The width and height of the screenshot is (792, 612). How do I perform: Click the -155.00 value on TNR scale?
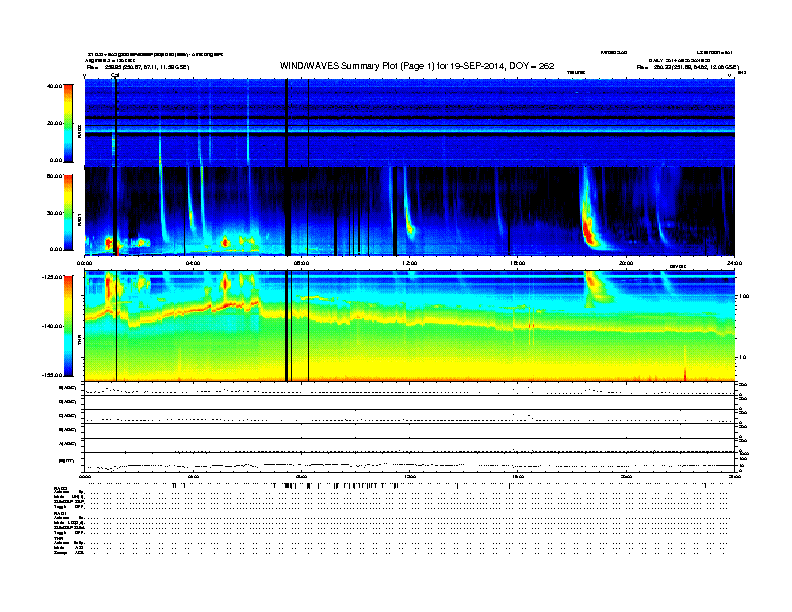coord(53,375)
